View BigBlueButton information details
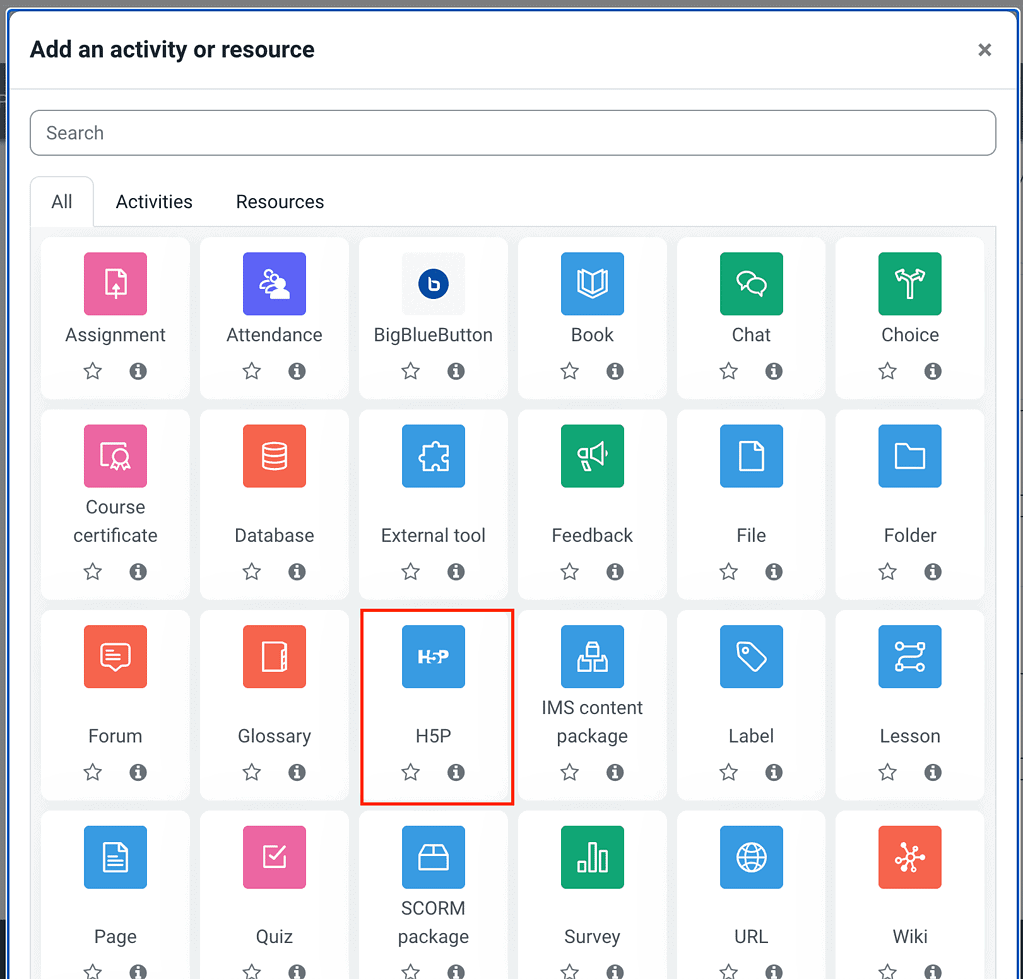The width and height of the screenshot is (1023, 979). [x=456, y=371]
